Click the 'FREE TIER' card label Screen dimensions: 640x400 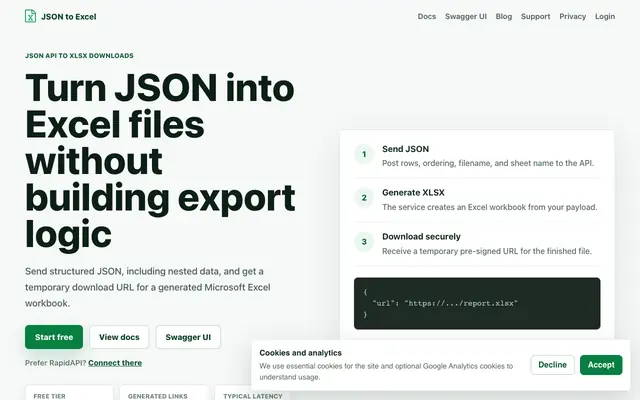pos(49,396)
